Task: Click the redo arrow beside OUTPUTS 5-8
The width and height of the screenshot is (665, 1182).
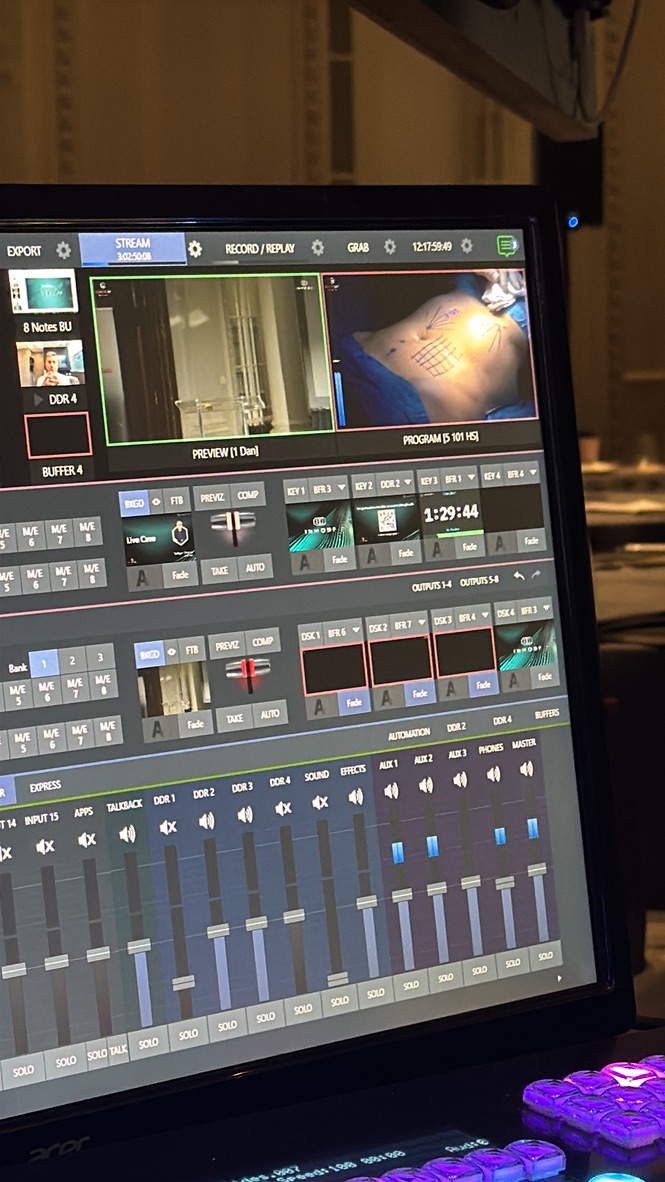Action: [x=536, y=574]
